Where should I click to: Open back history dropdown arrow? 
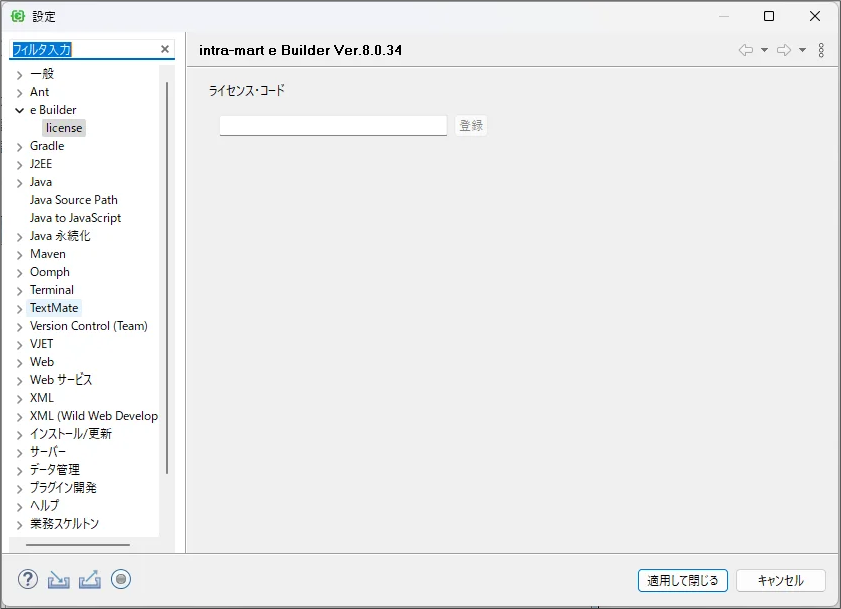[764, 50]
